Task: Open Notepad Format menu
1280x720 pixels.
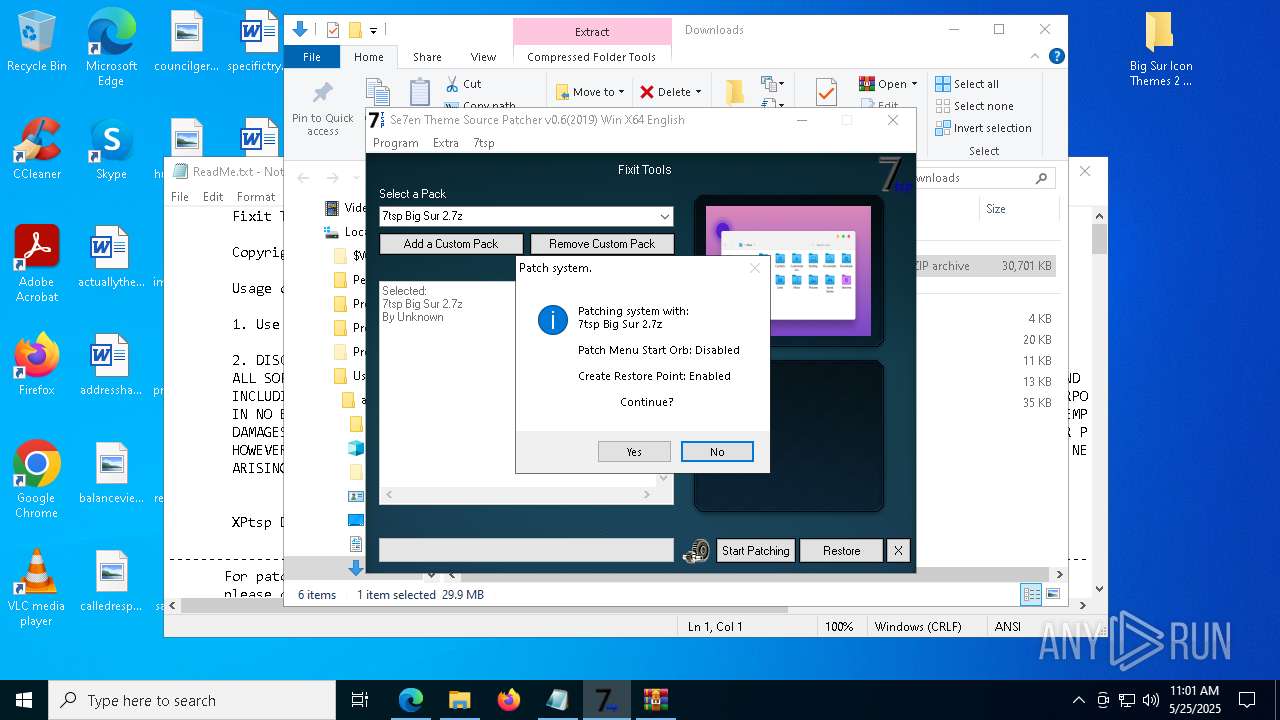Action: (256, 197)
